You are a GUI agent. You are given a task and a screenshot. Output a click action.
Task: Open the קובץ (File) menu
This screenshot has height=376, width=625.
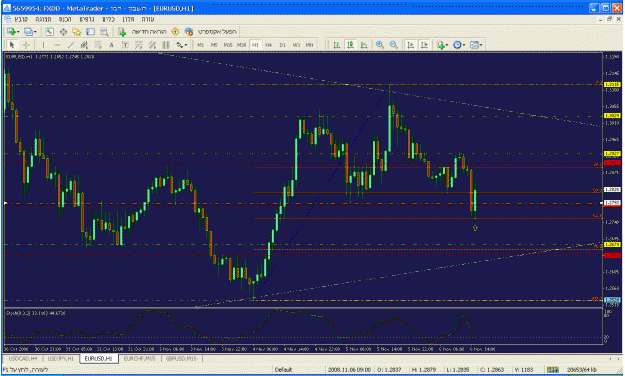coord(21,19)
